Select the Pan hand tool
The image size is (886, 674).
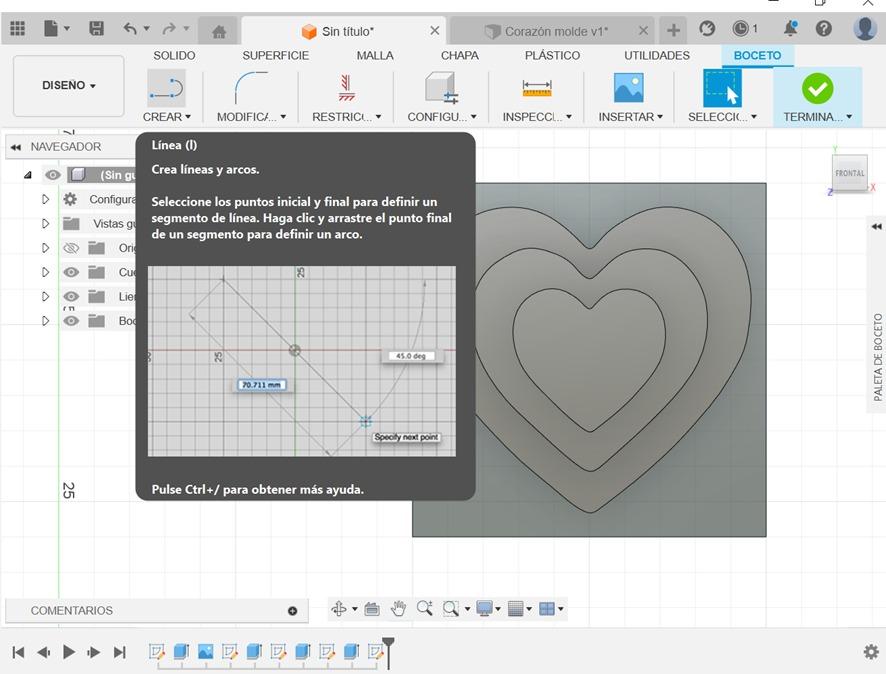click(x=398, y=608)
